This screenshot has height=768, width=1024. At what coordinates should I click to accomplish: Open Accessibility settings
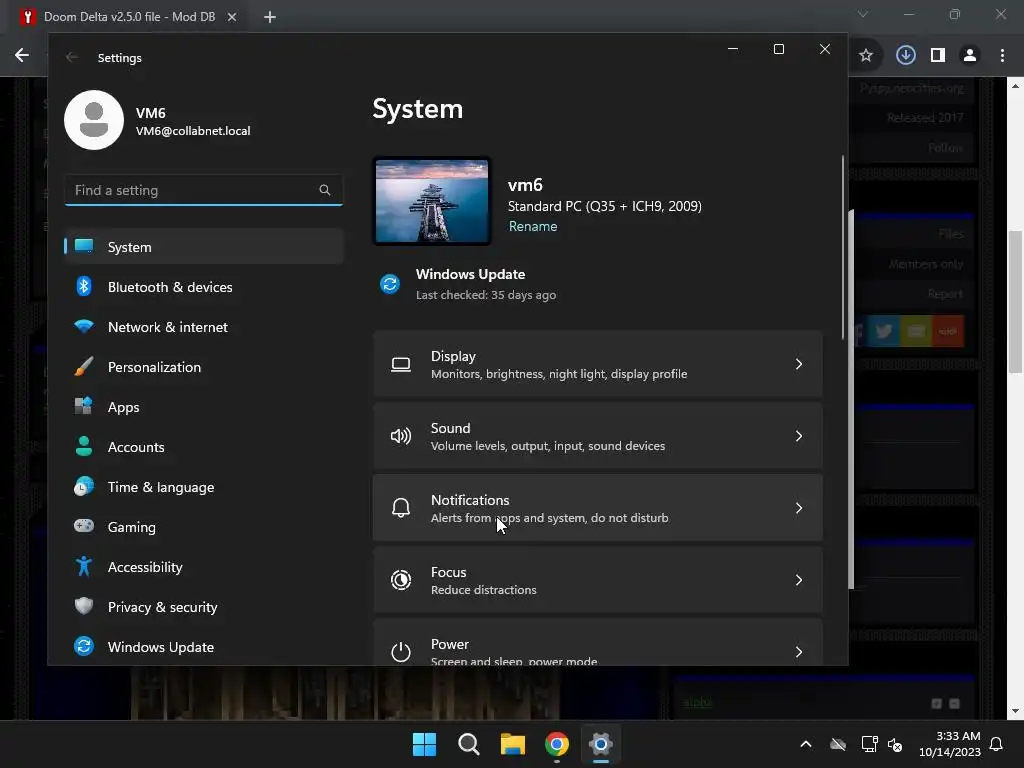[204, 566]
